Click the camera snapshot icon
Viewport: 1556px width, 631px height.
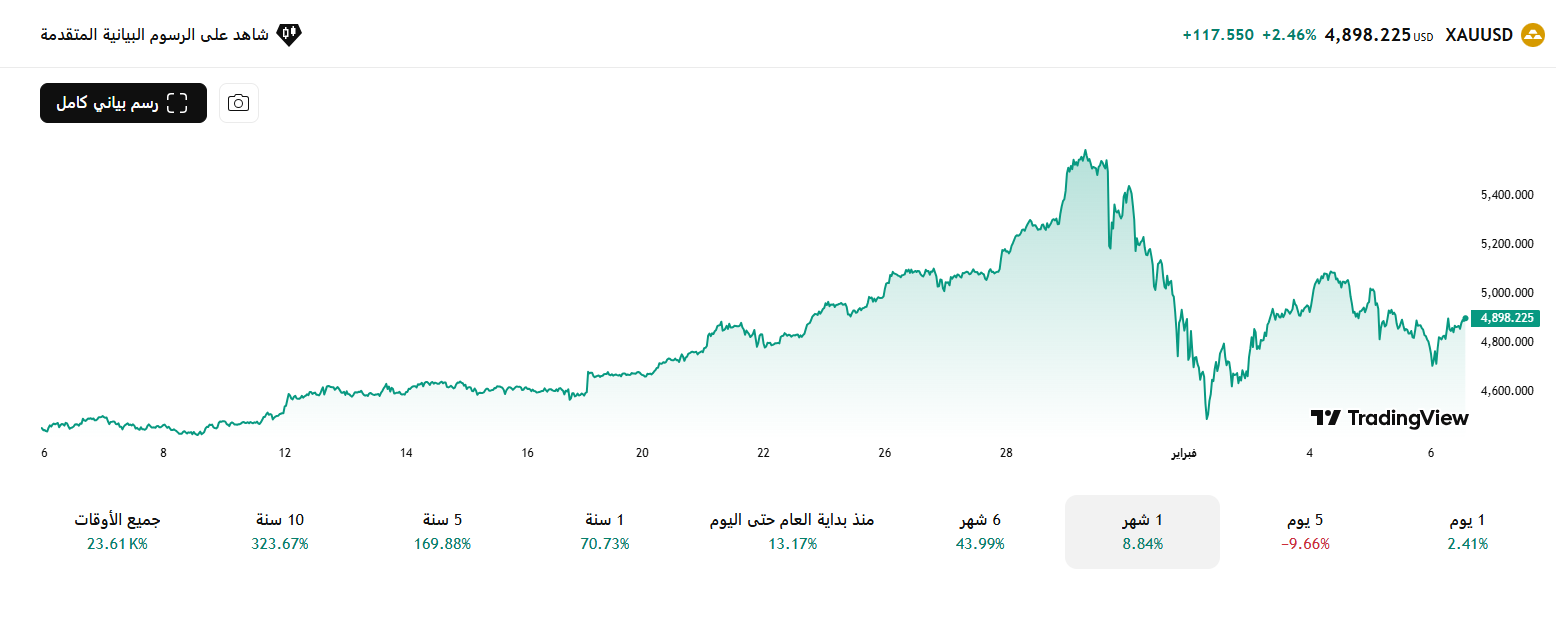click(x=238, y=103)
